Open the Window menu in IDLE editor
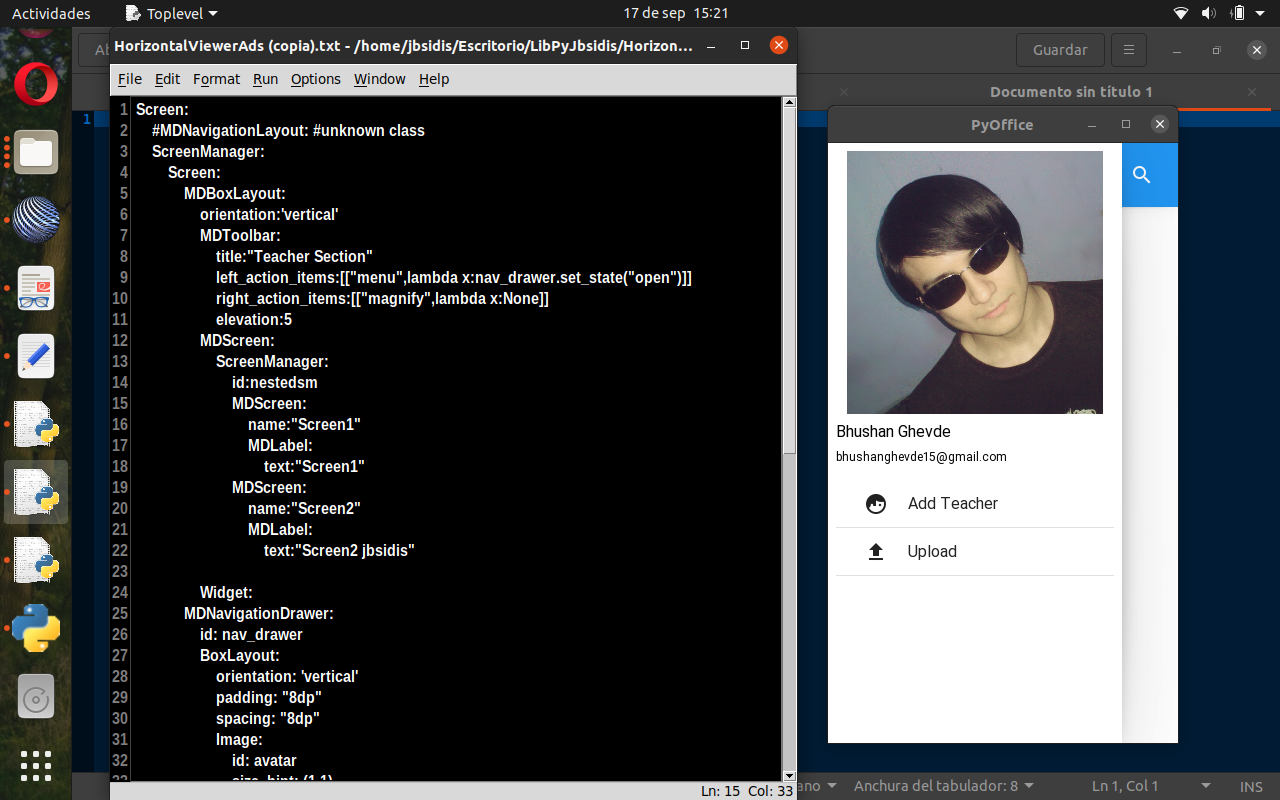This screenshot has height=800, width=1280. (x=380, y=79)
